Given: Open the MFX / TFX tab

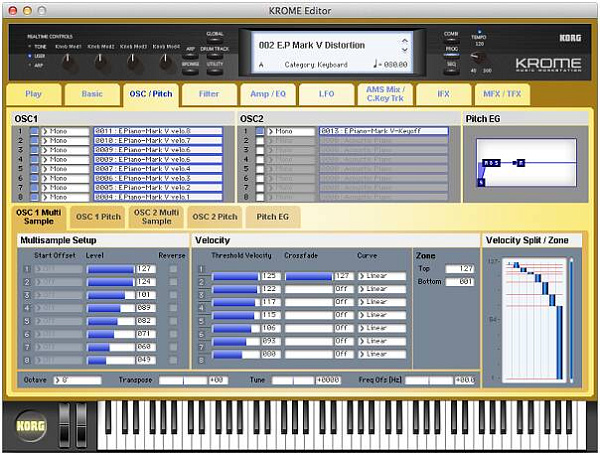Looking at the screenshot, I should pyautogui.click(x=502, y=94).
